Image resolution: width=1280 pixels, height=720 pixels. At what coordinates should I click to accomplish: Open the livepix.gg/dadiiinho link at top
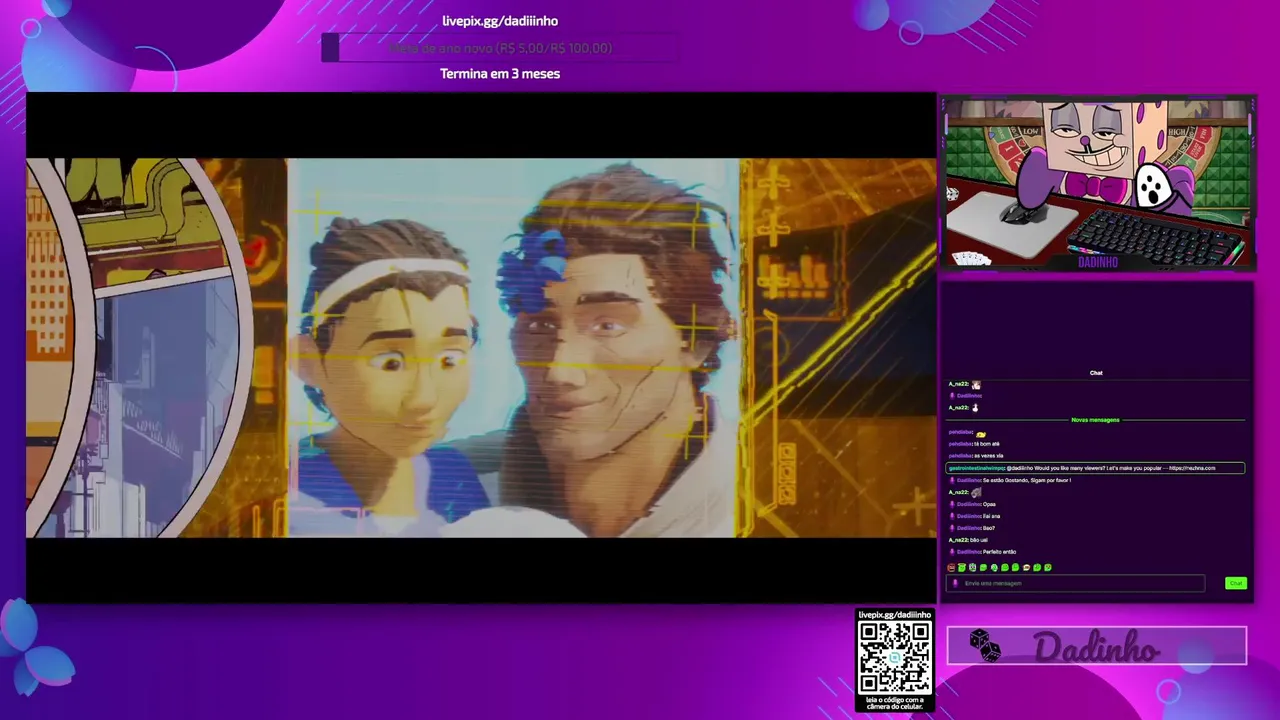500,21
